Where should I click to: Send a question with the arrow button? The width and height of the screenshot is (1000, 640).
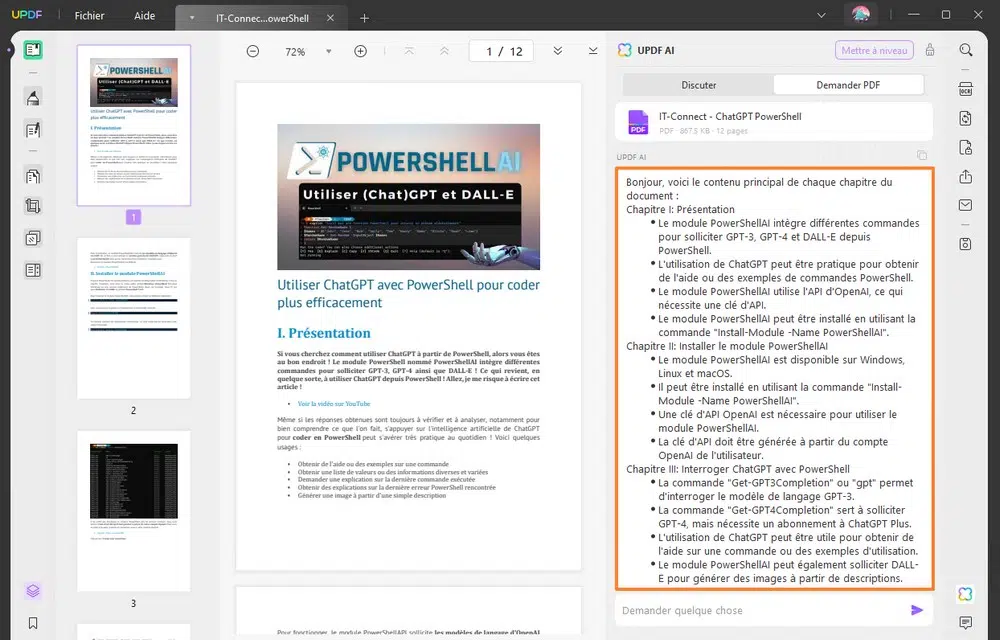(x=917, y=610)
